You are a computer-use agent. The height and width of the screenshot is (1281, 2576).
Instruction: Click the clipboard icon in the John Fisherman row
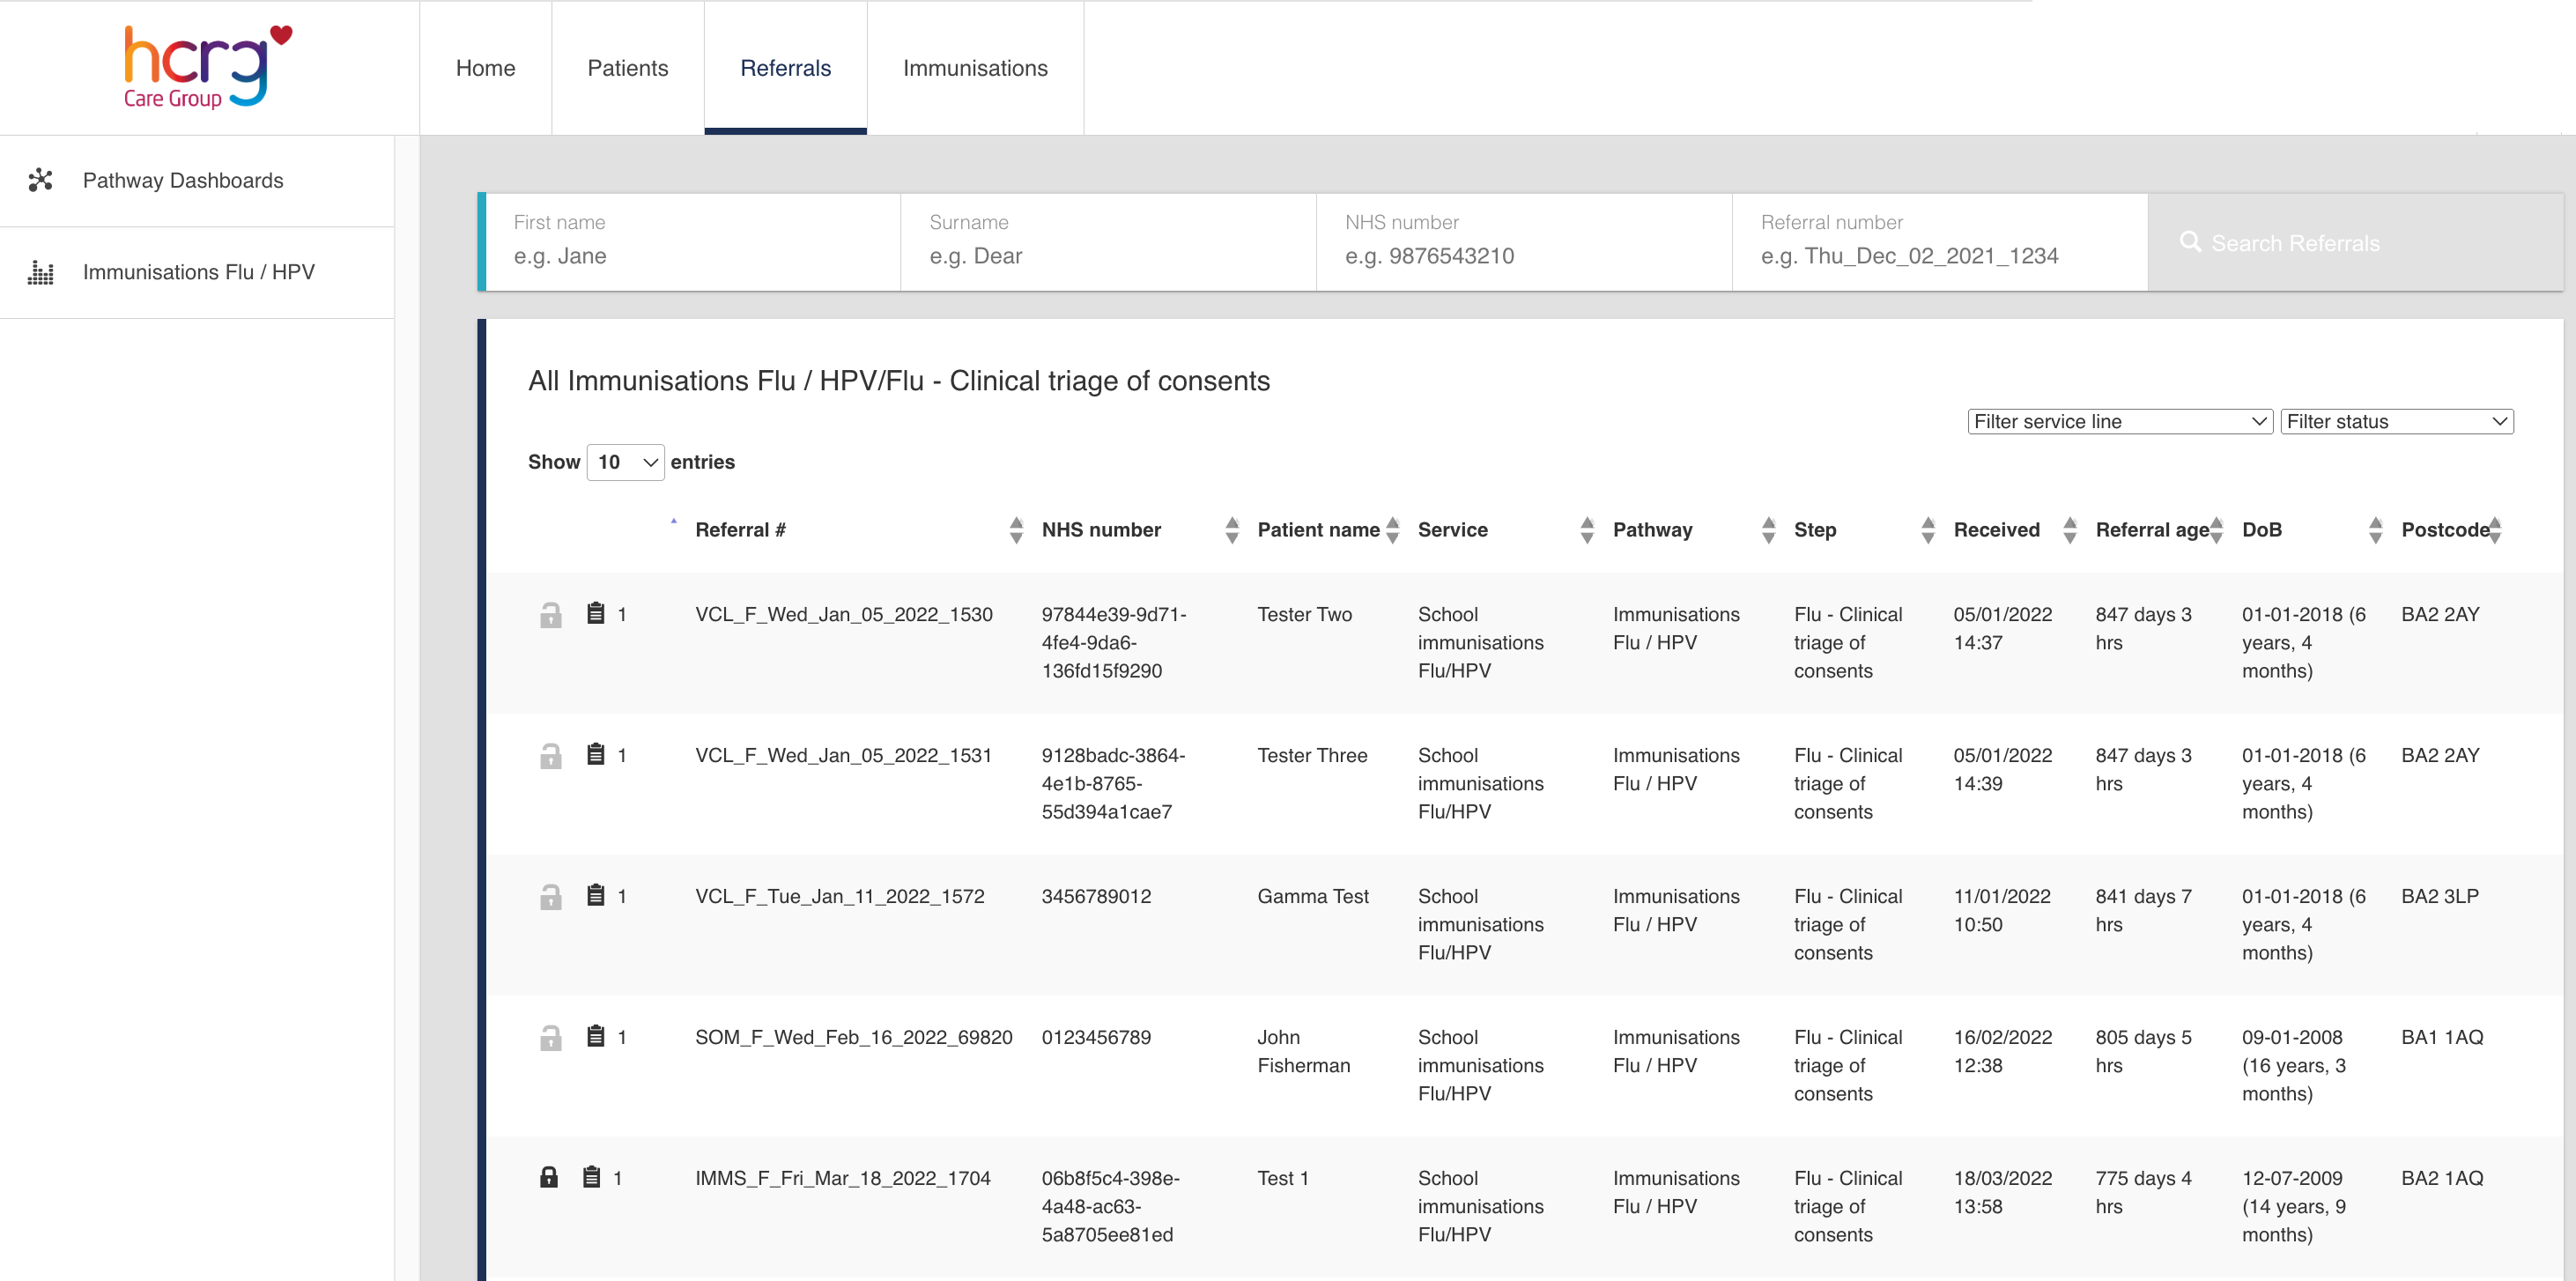click(x=595, y=1036)
